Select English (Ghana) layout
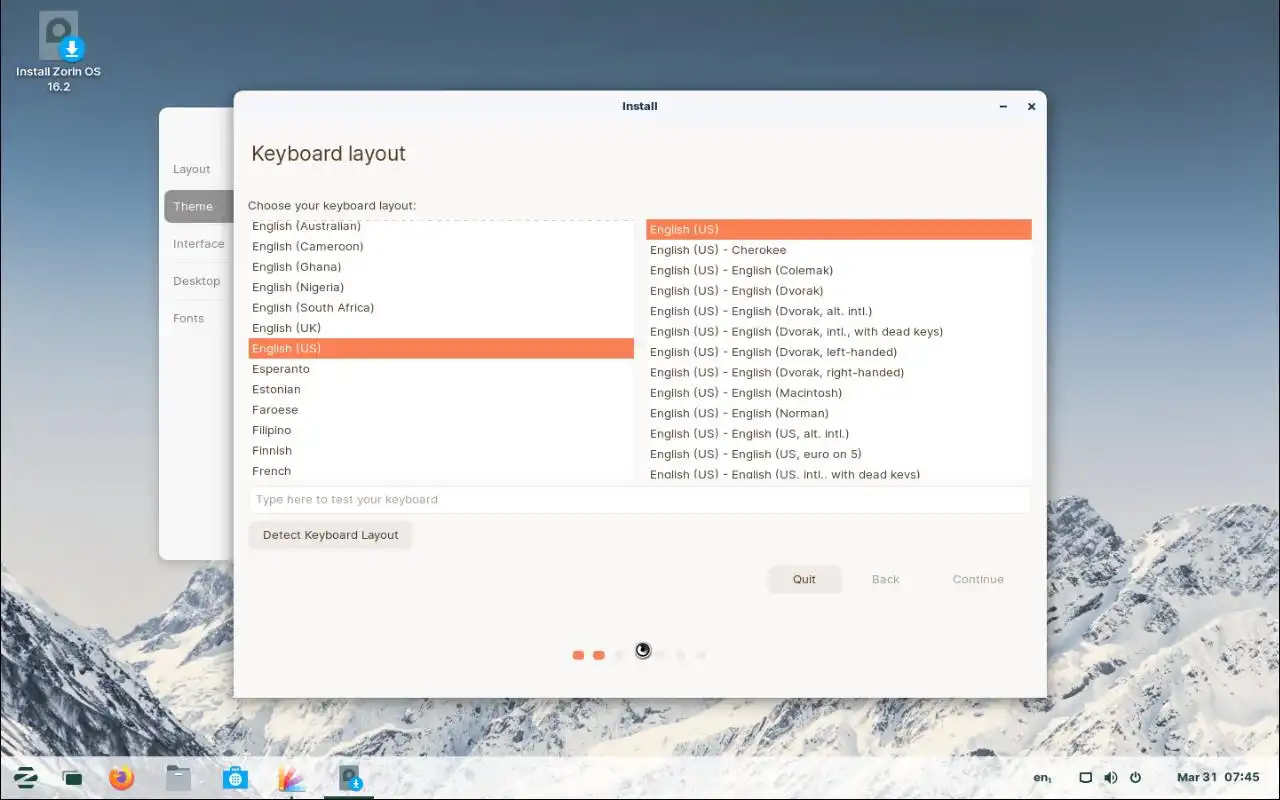Viewport: 1280px width, 800px height. point(441,267)
